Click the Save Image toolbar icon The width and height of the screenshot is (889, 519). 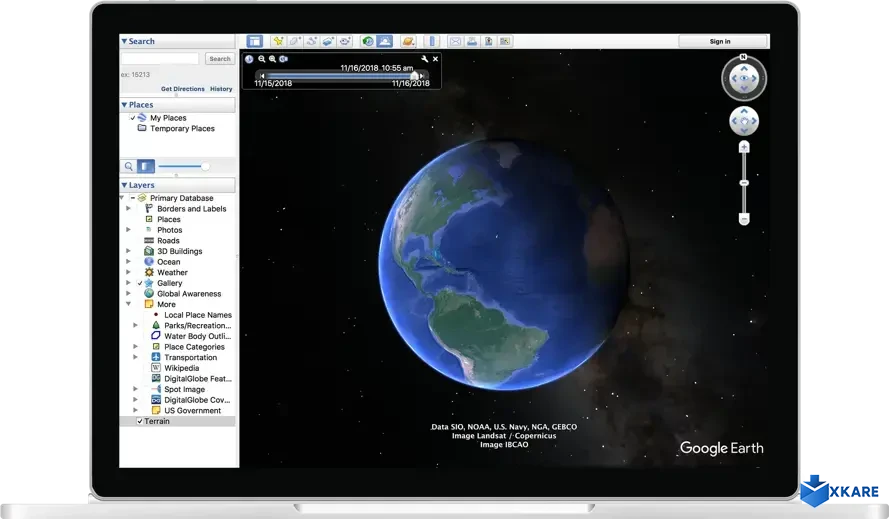click(x=488, y=41)
